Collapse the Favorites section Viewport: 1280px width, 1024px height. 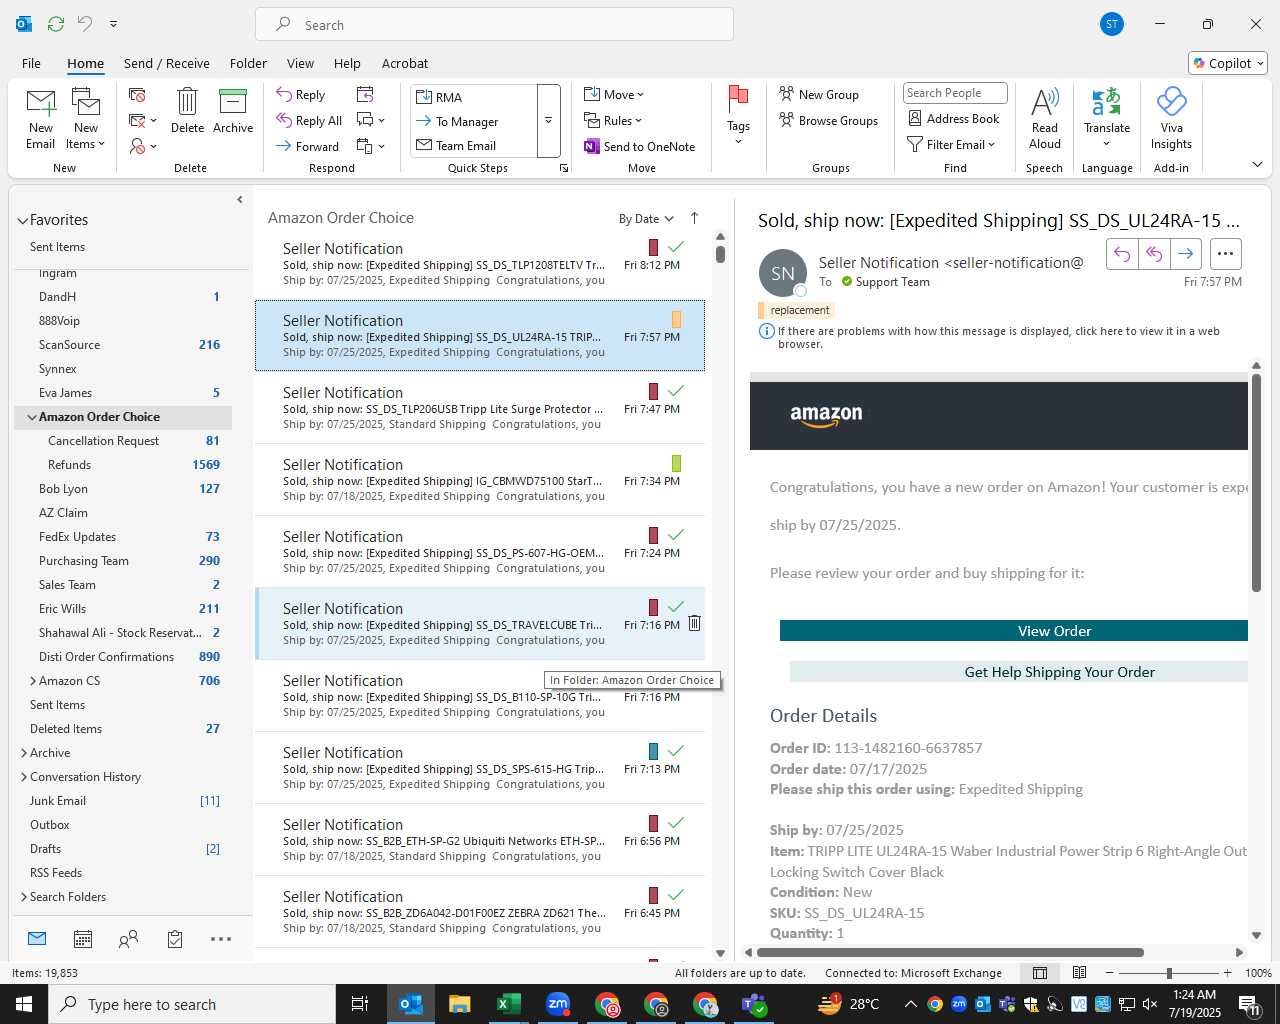(23, 220)
